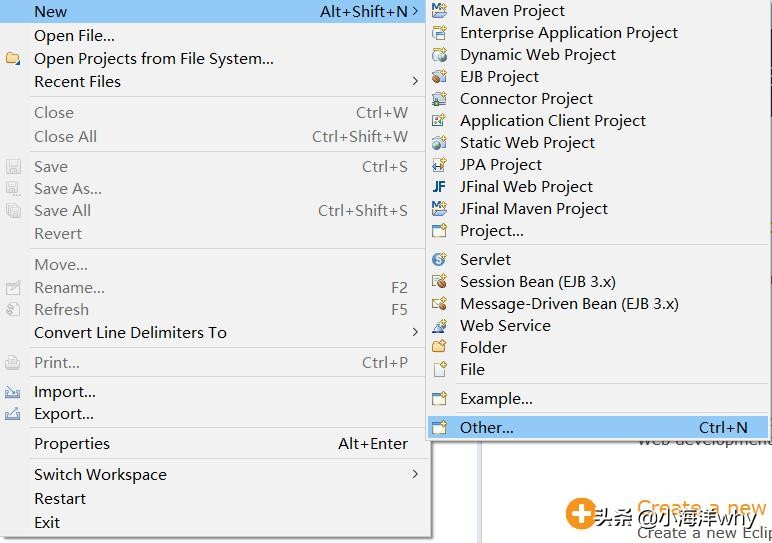This screenshot has width=772, height=543.
Task: Click the Servlet icon
Action: tap(439, 259)
